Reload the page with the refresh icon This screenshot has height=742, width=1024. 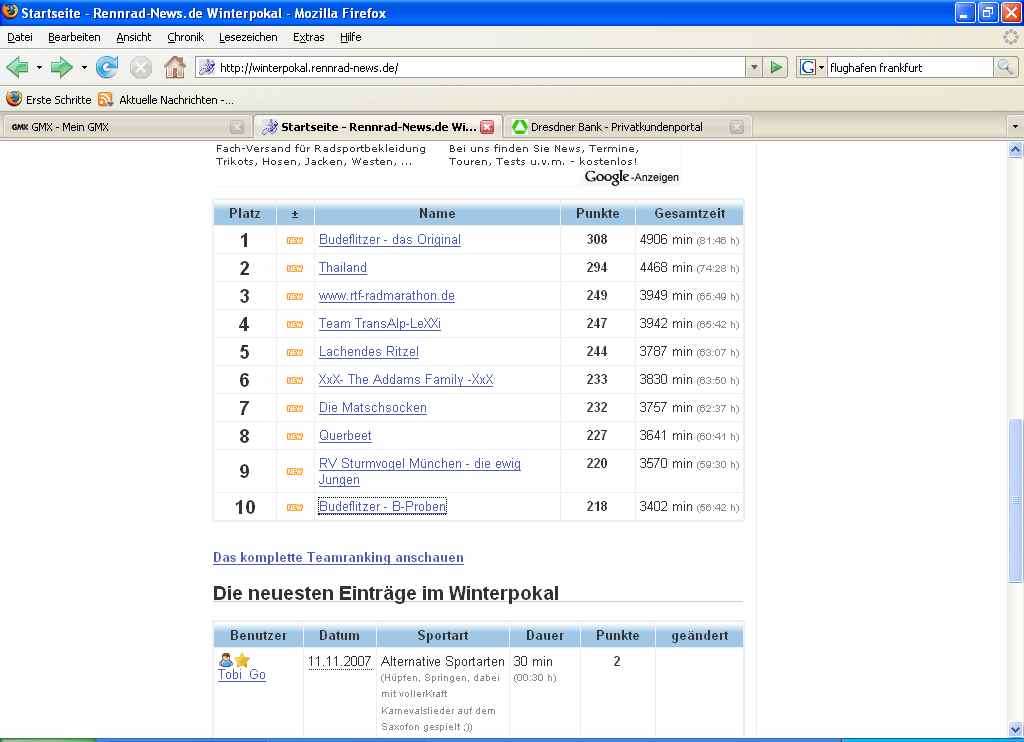107,67
